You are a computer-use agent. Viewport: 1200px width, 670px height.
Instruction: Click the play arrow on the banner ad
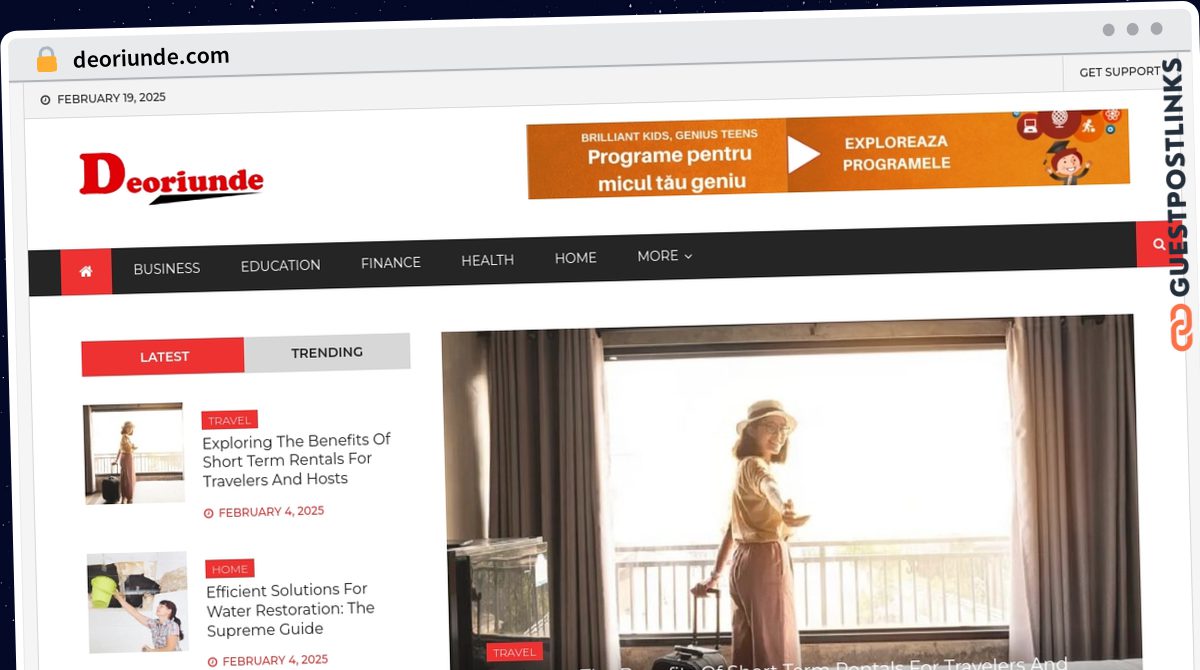[x=804, y=154]
